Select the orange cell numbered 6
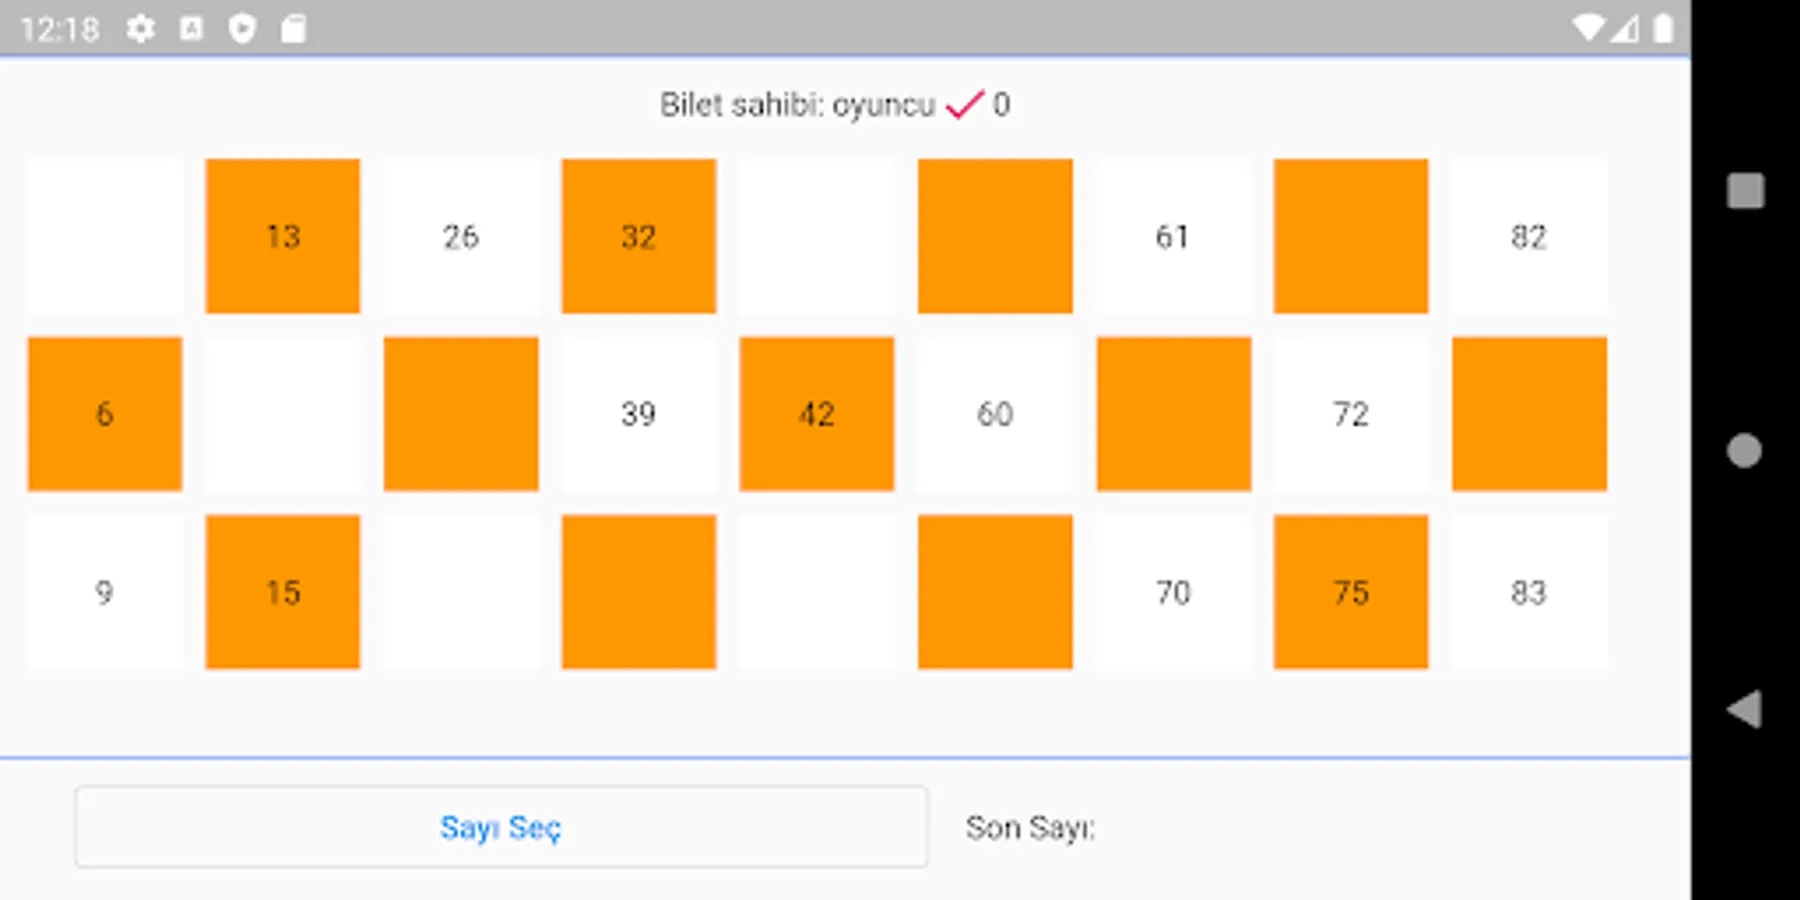This screenshot has height=900, width=1800. [105, 414]
